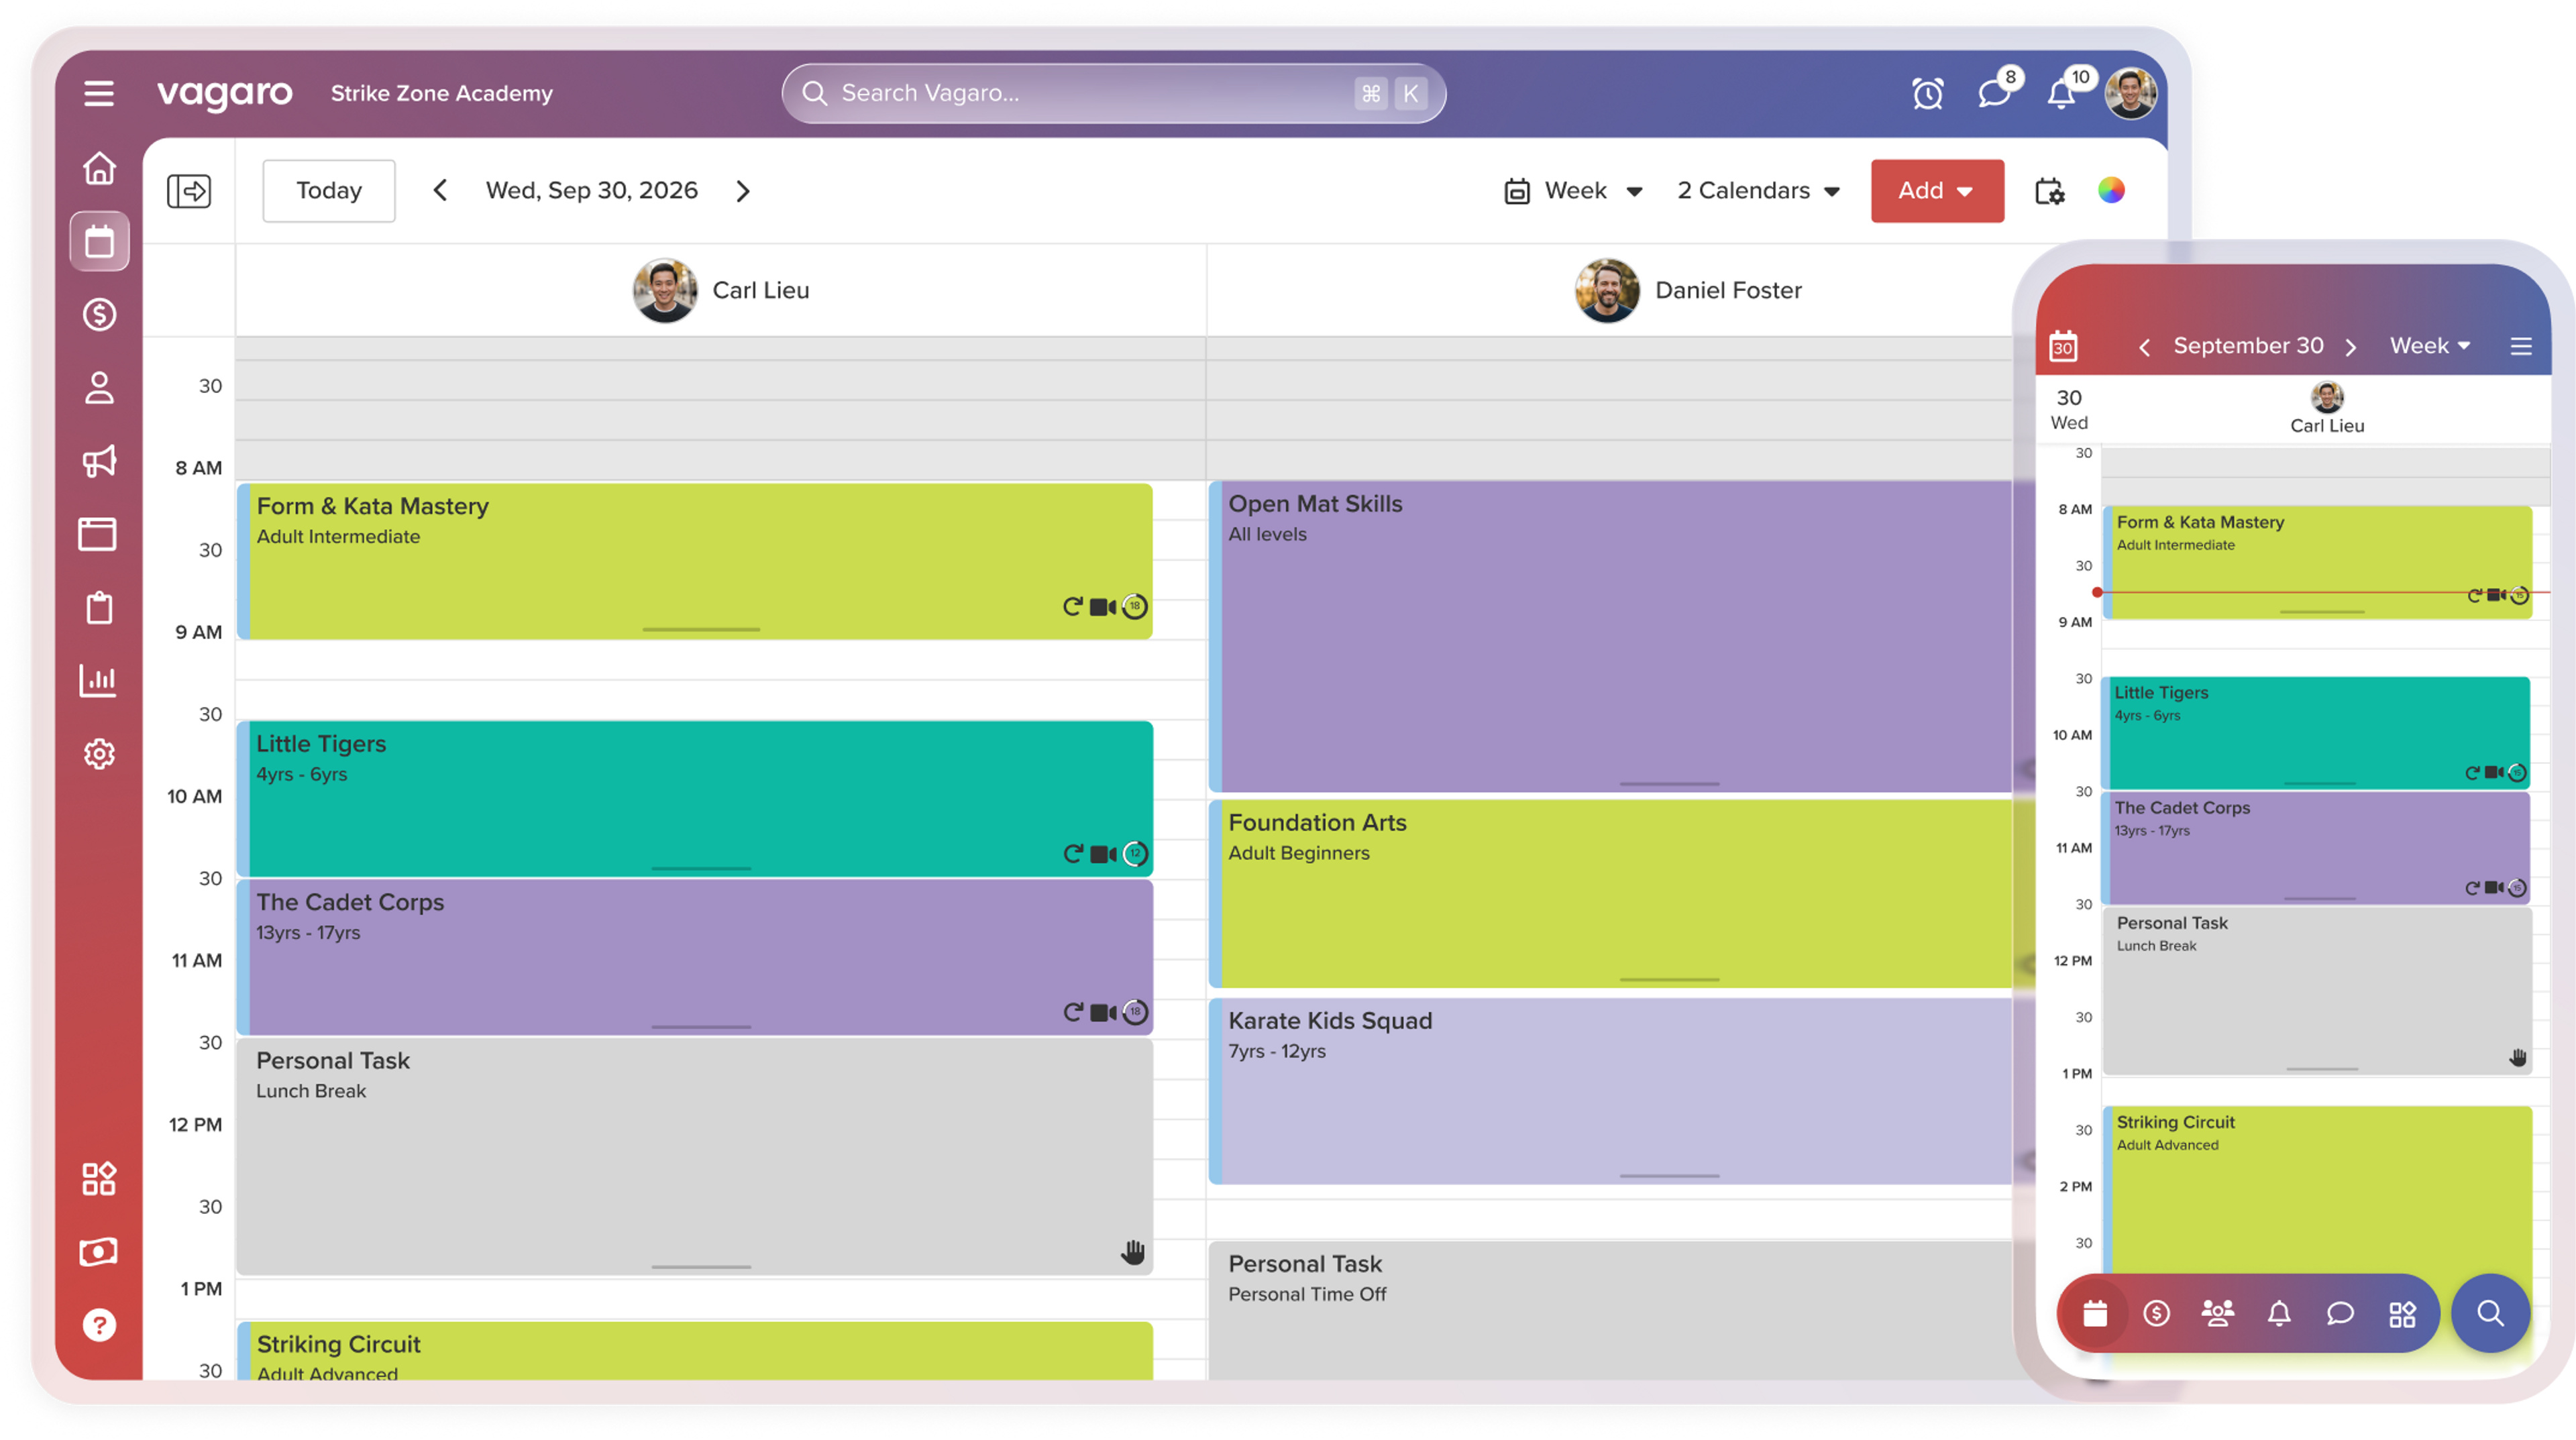The width and height of the screenshot is (2576, 1440).
Task: Select the mobile Calendar tab
Action: (2095, 1313)
